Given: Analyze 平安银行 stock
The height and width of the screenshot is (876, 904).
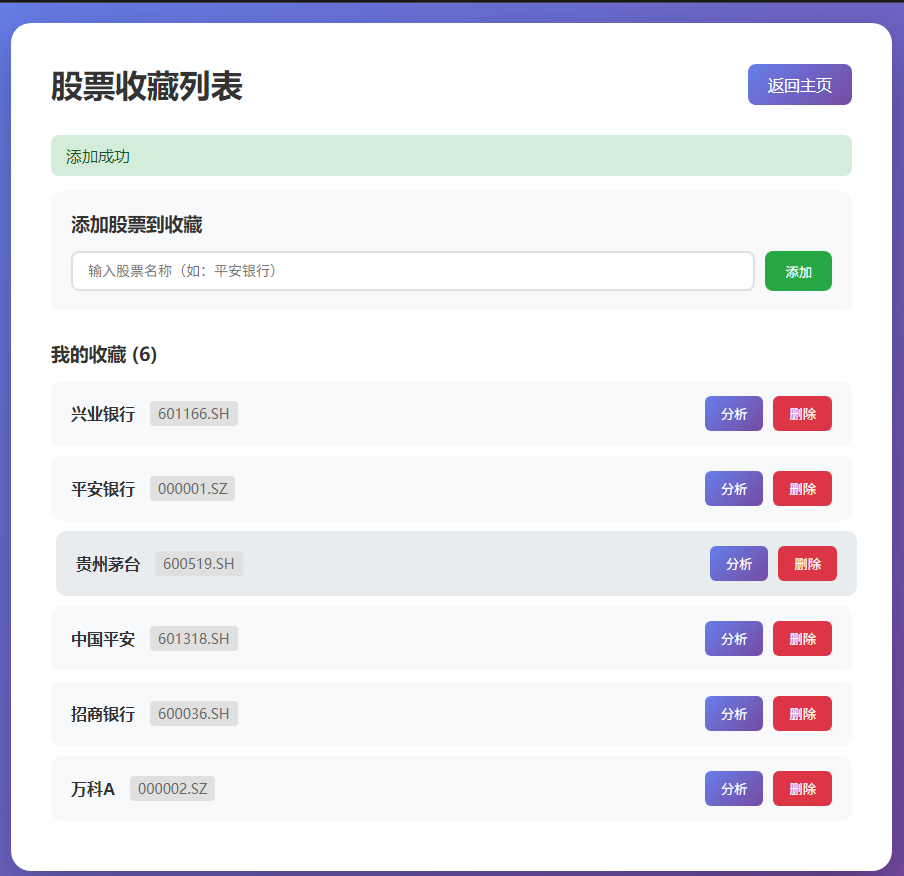Looking at the screenshot, I should (x=733, y=488).
